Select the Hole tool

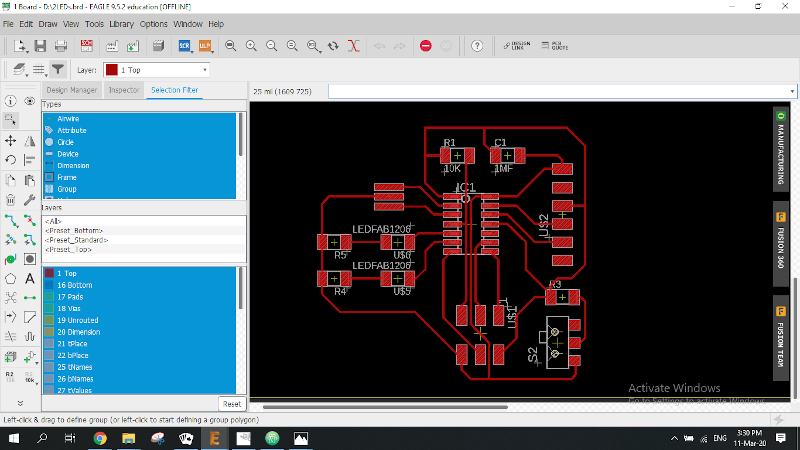point(30,259)
